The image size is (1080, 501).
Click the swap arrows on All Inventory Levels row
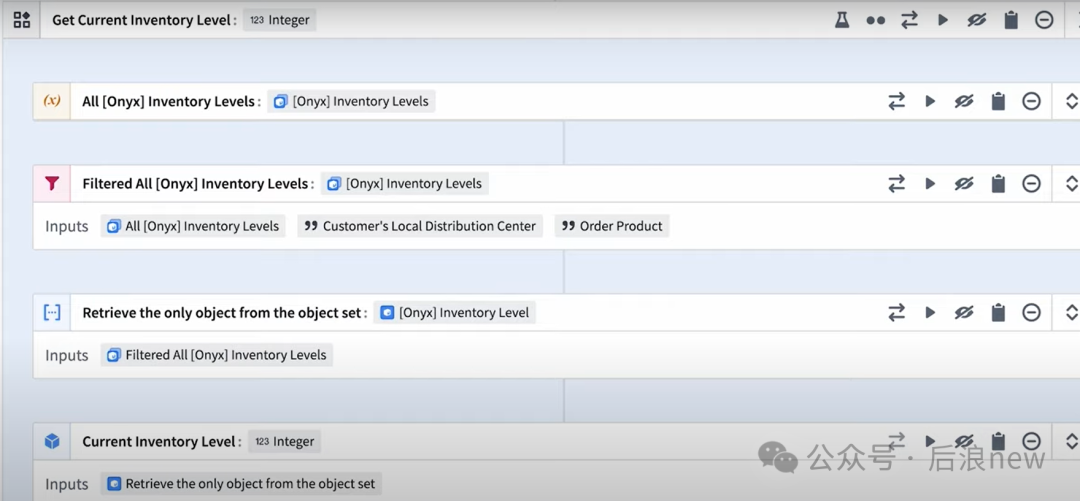[896, 101]
